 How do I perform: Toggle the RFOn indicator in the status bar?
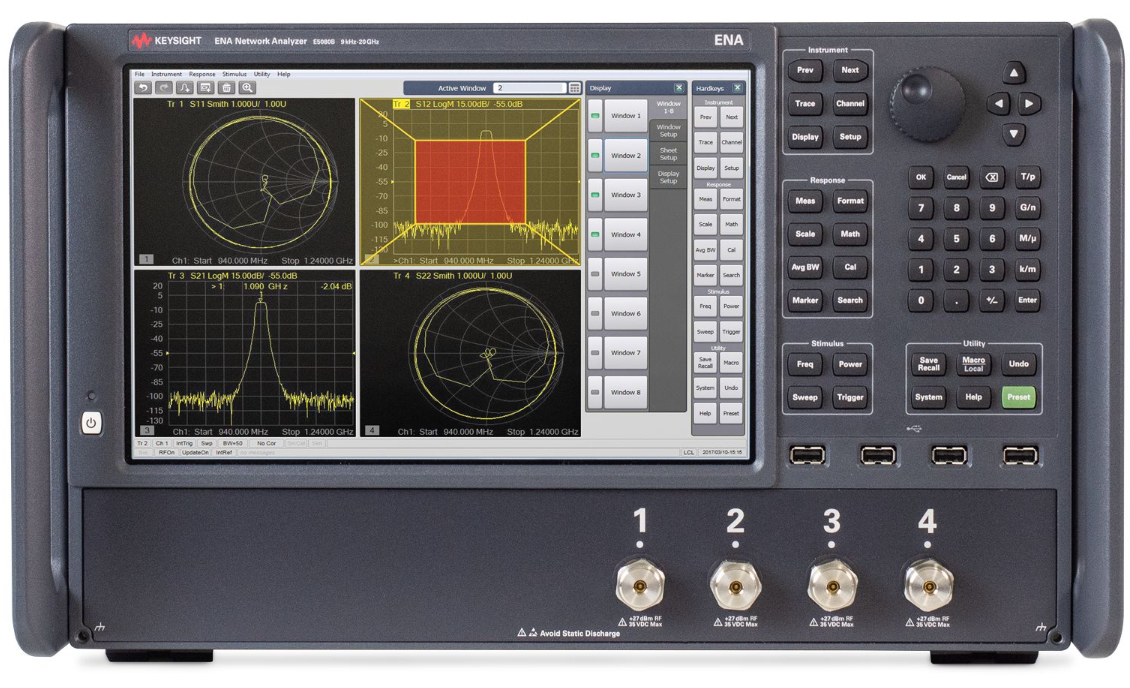(166, 452)
